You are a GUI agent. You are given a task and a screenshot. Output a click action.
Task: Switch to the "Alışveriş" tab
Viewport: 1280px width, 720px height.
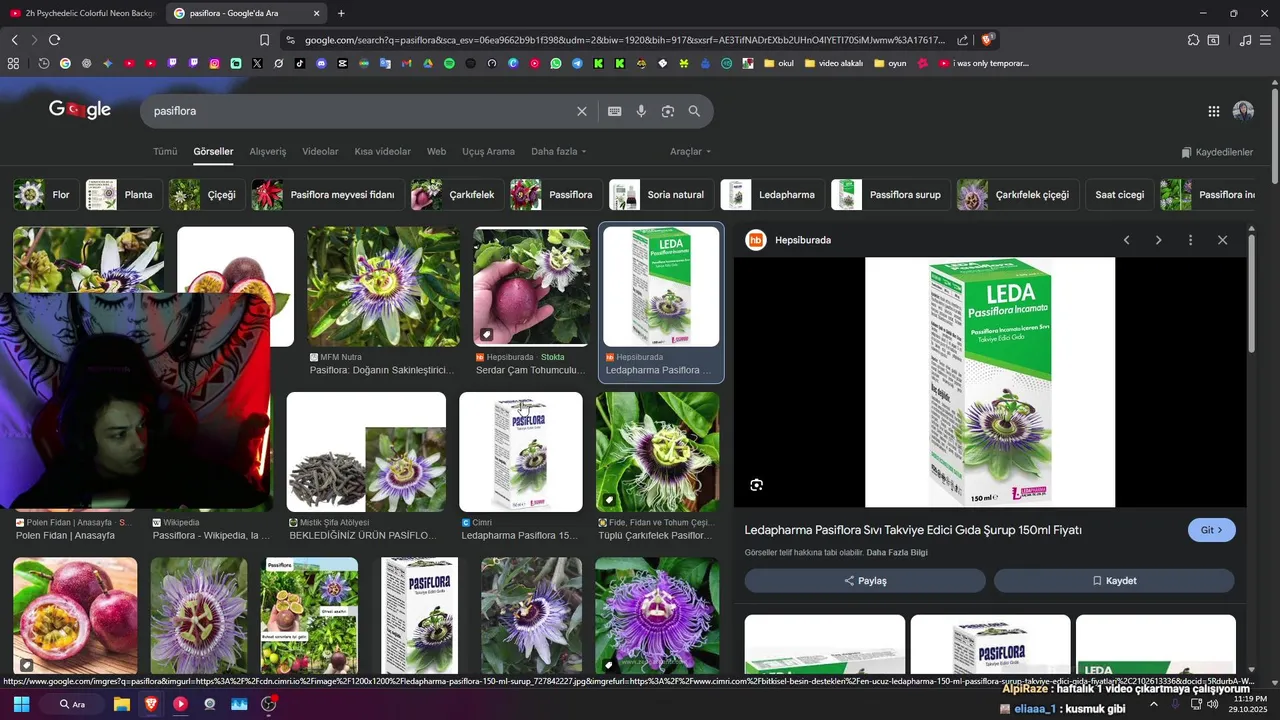pyautogui.click(x=267, y=152)
